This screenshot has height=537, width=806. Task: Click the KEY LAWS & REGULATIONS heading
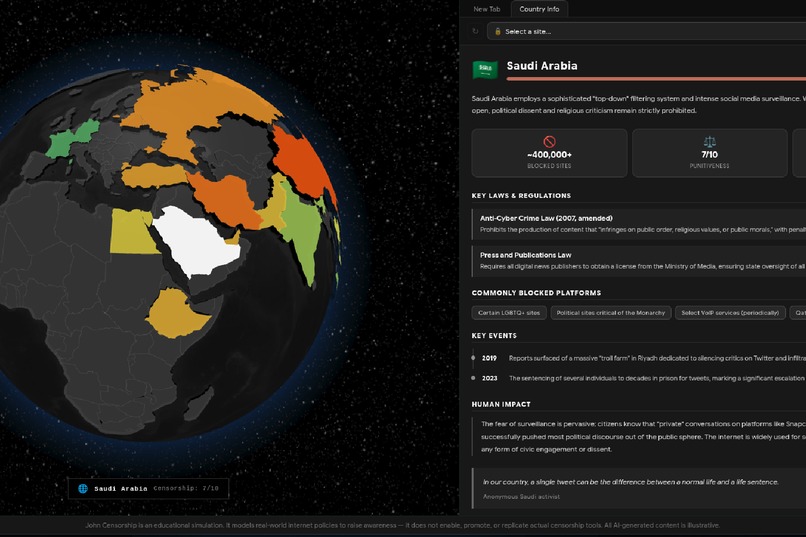pyautogui.click(x=521, y=196)
